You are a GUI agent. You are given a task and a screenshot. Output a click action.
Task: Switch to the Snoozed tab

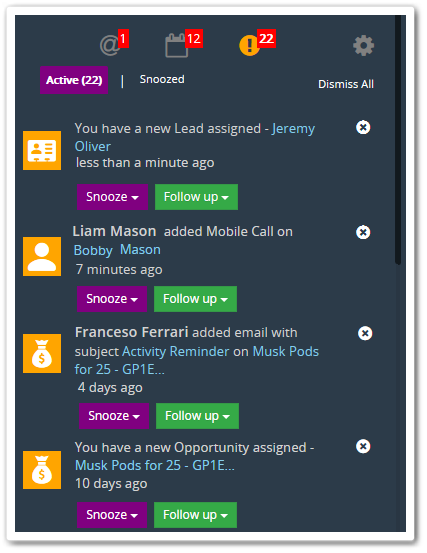[x=162, y=79]
